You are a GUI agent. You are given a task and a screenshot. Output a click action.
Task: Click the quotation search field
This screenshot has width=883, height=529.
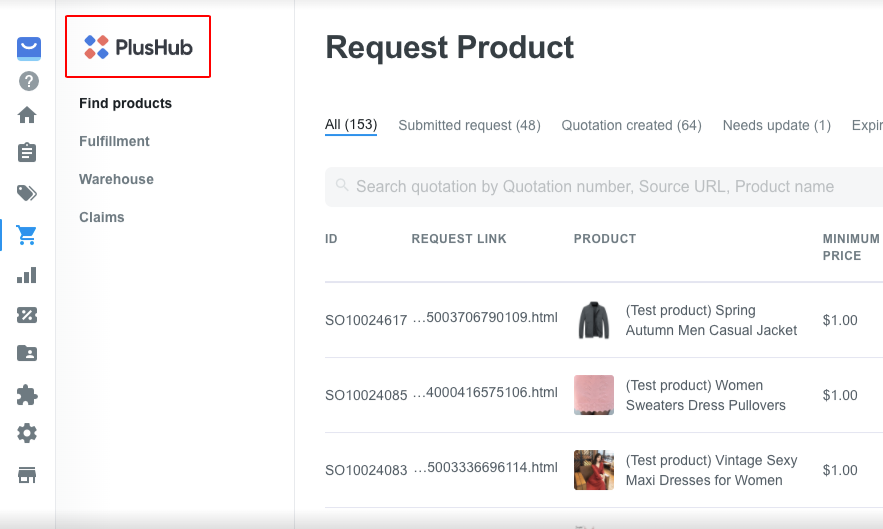tap(604, 186)
